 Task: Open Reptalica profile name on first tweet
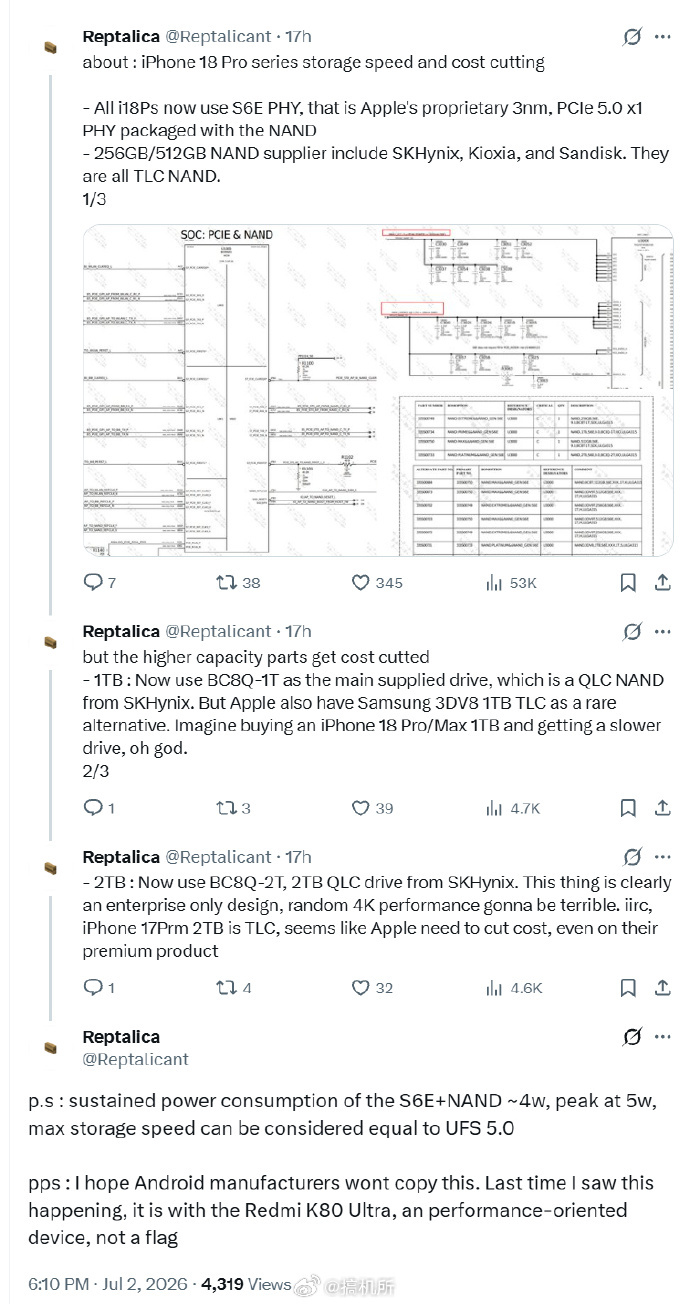click(x=121, y=36)
